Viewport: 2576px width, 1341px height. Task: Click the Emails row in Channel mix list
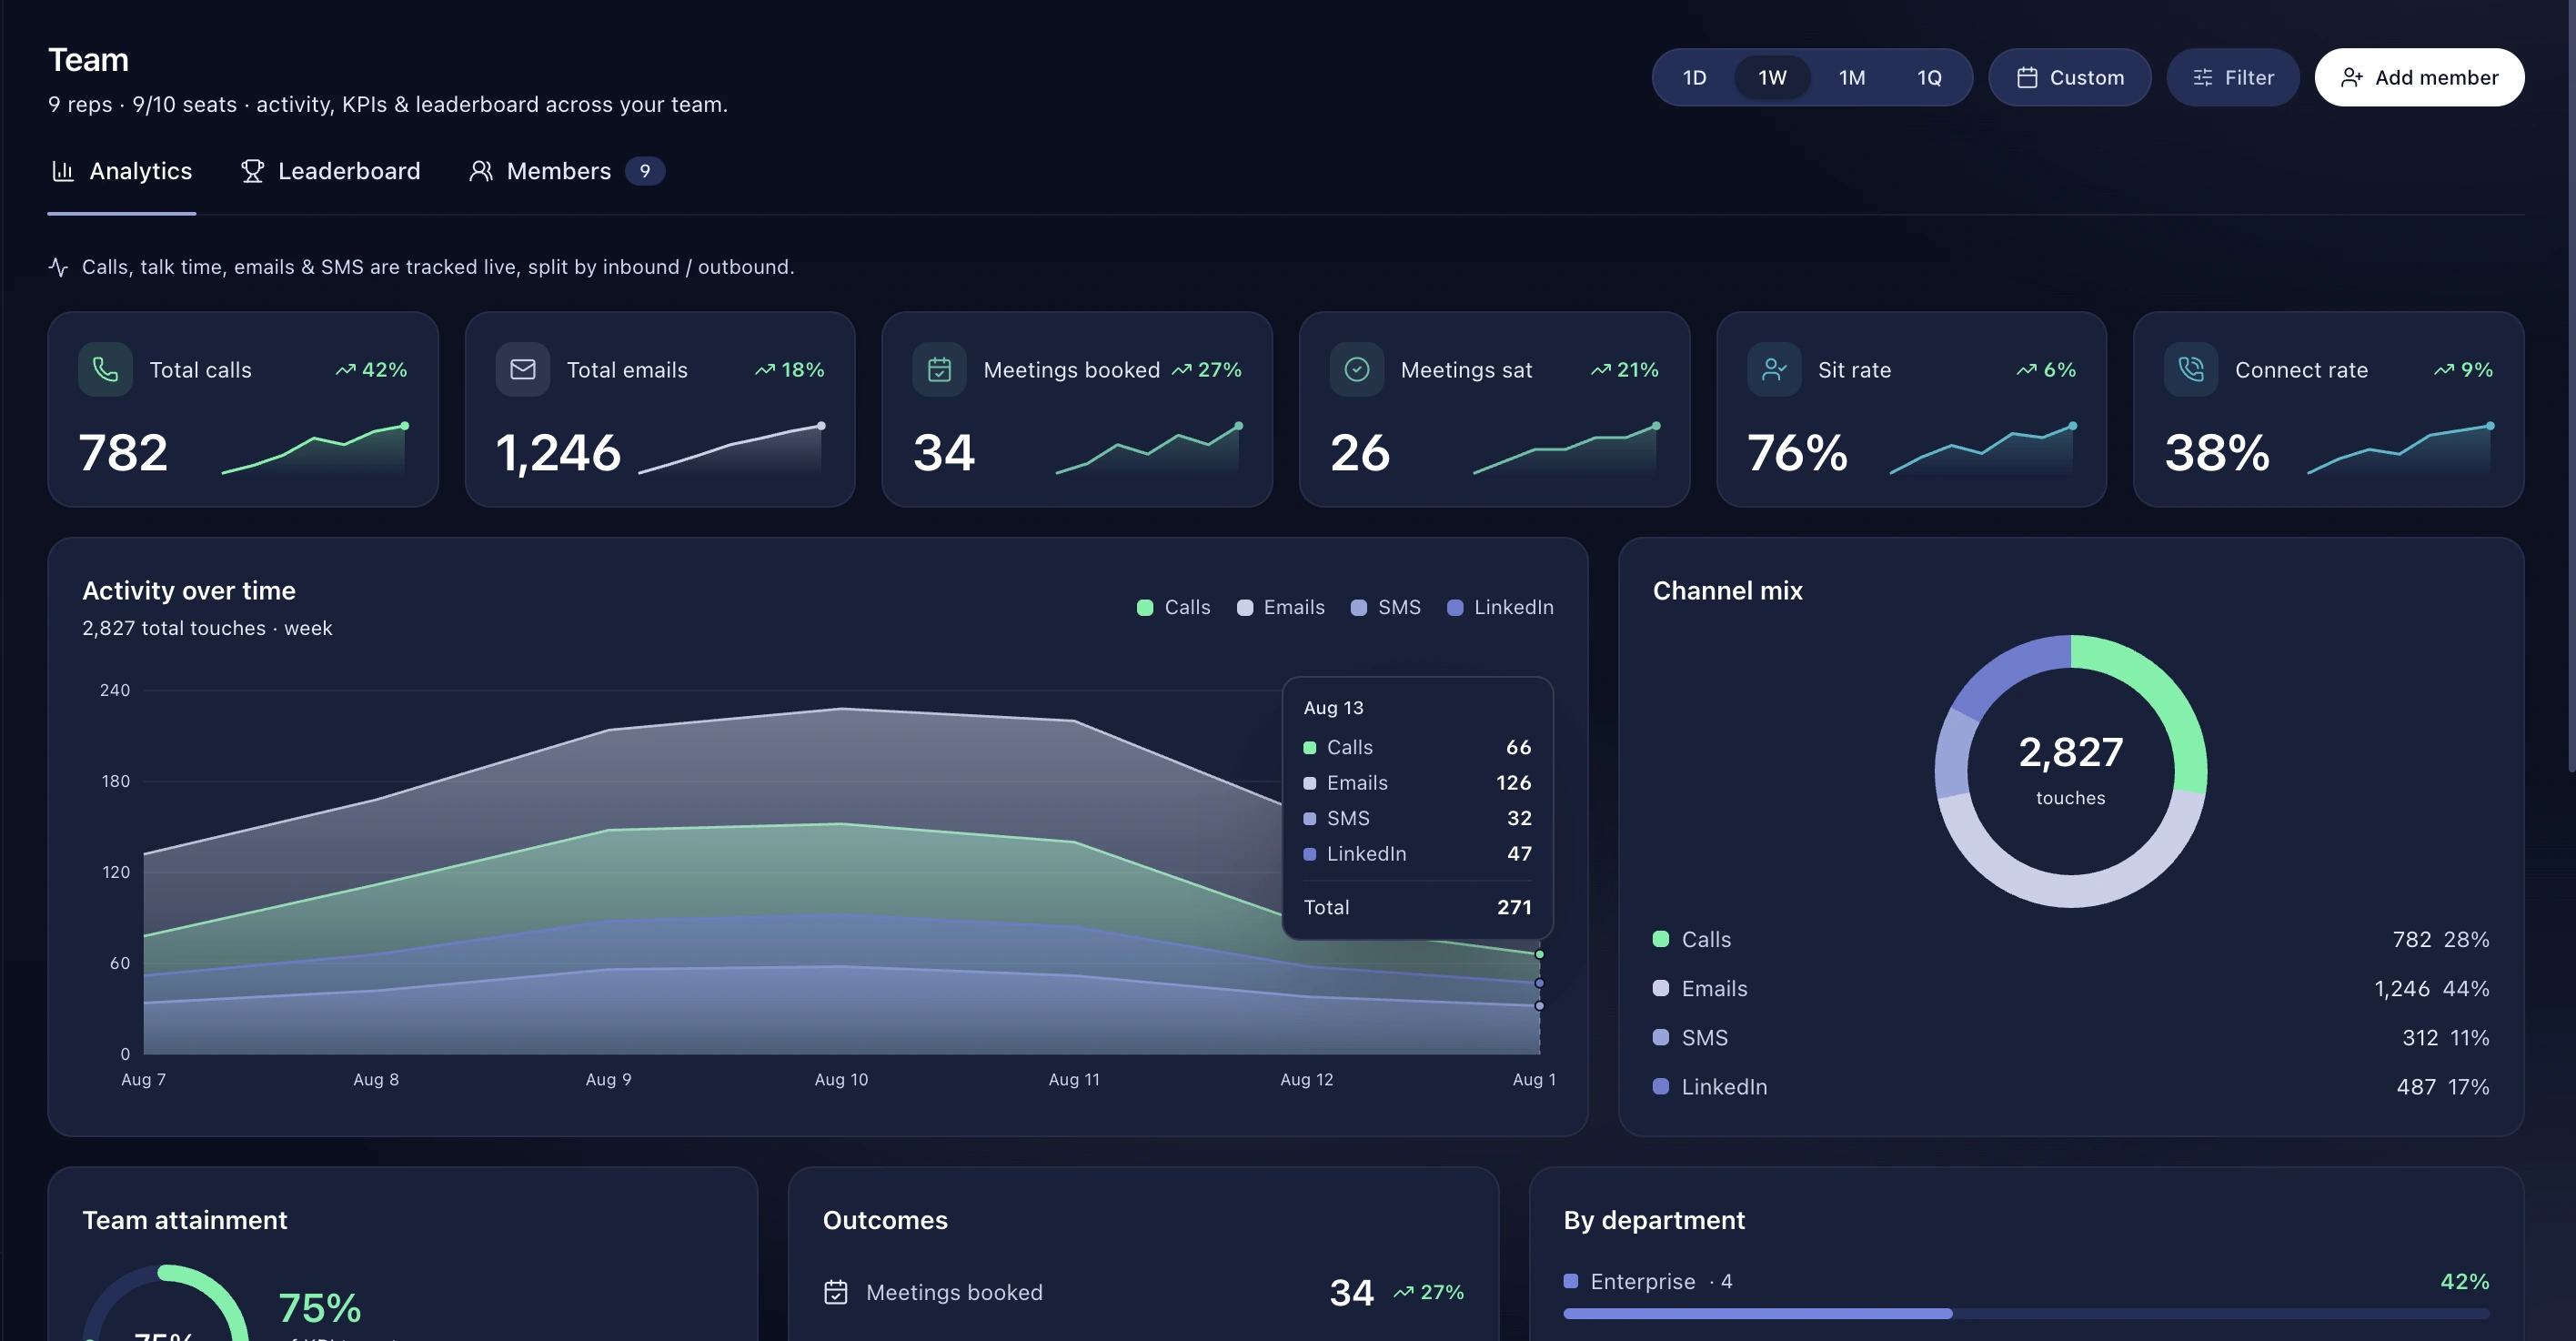(x=2070, y=988)
